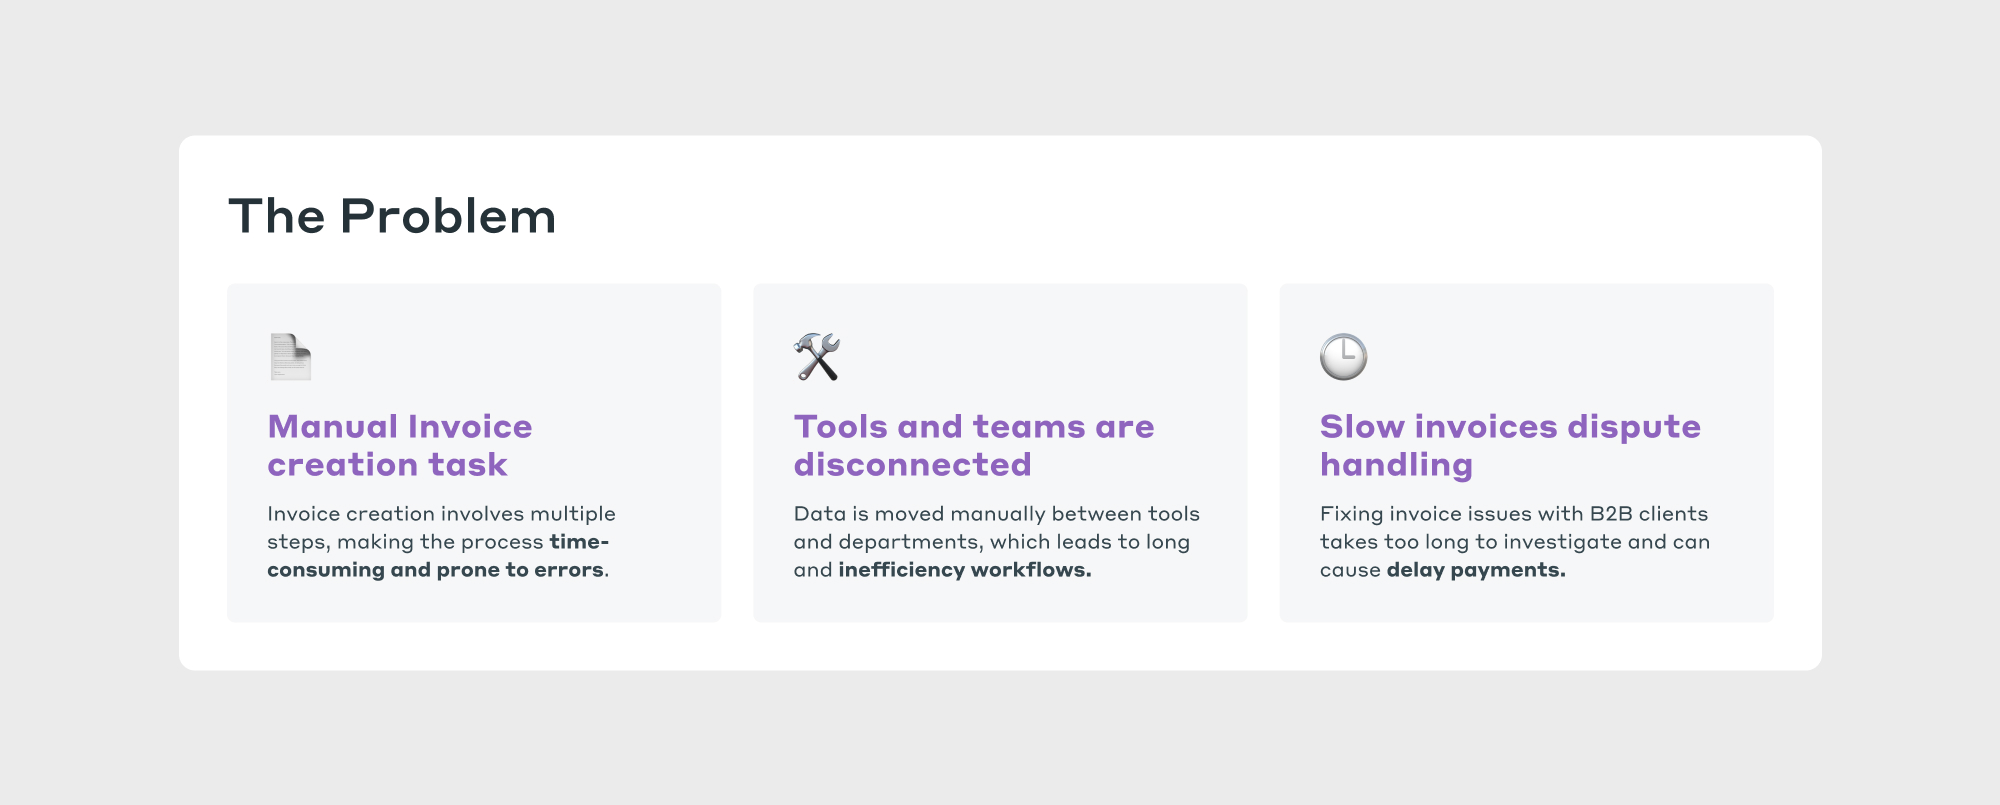Image resolution: width=2000 pixels, height=805 pixels.
Task: Select the slow dispute handling card background
Action: pos(1527,453)
